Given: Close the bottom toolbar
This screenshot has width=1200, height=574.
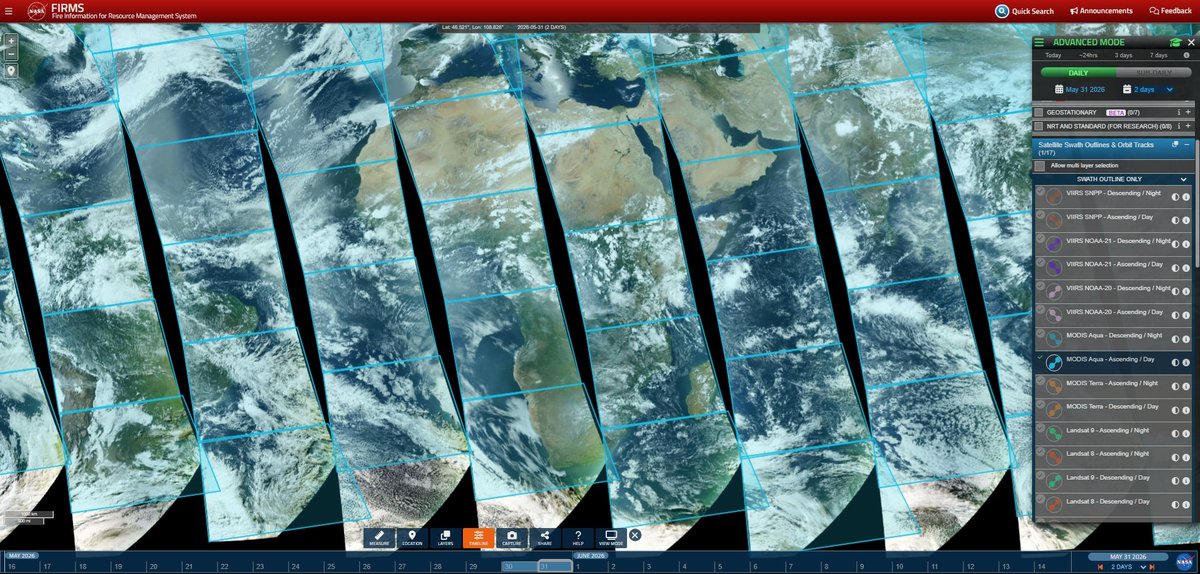Looking at the screenshot, I should pyautogui.click(x=635, y=535).
